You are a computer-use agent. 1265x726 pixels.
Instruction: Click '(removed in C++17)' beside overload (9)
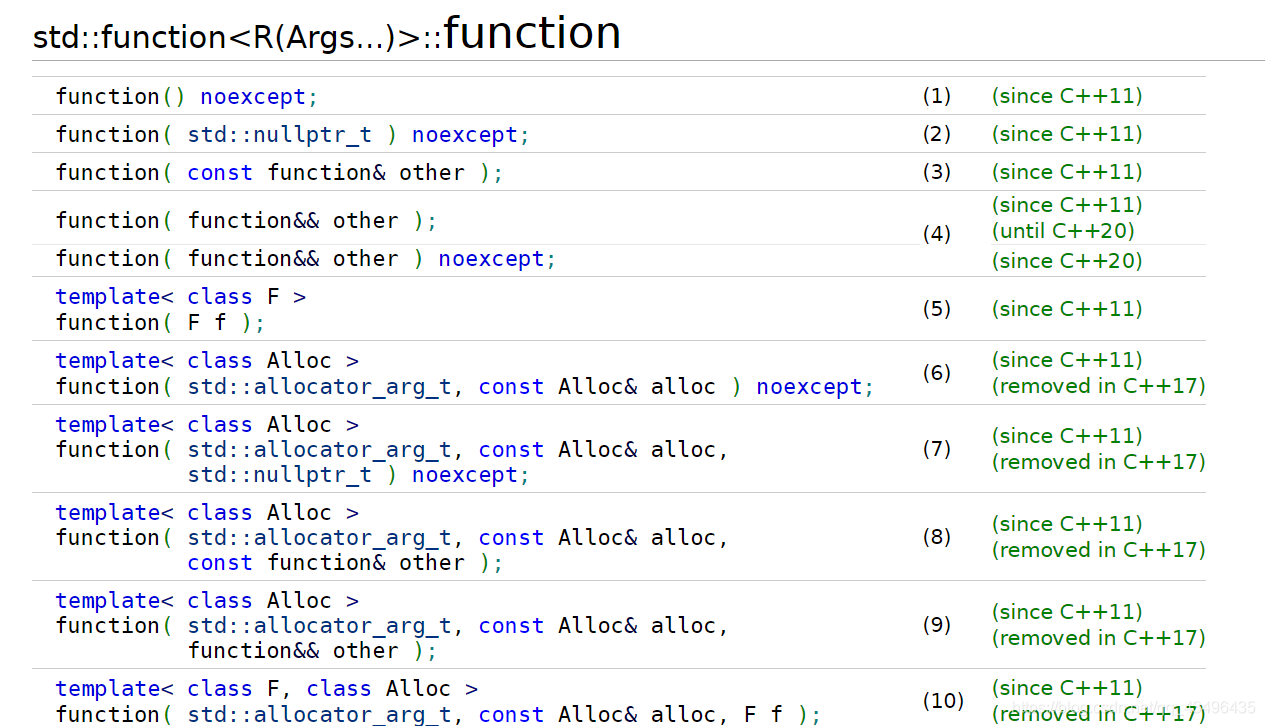(x=1099, y=638)
